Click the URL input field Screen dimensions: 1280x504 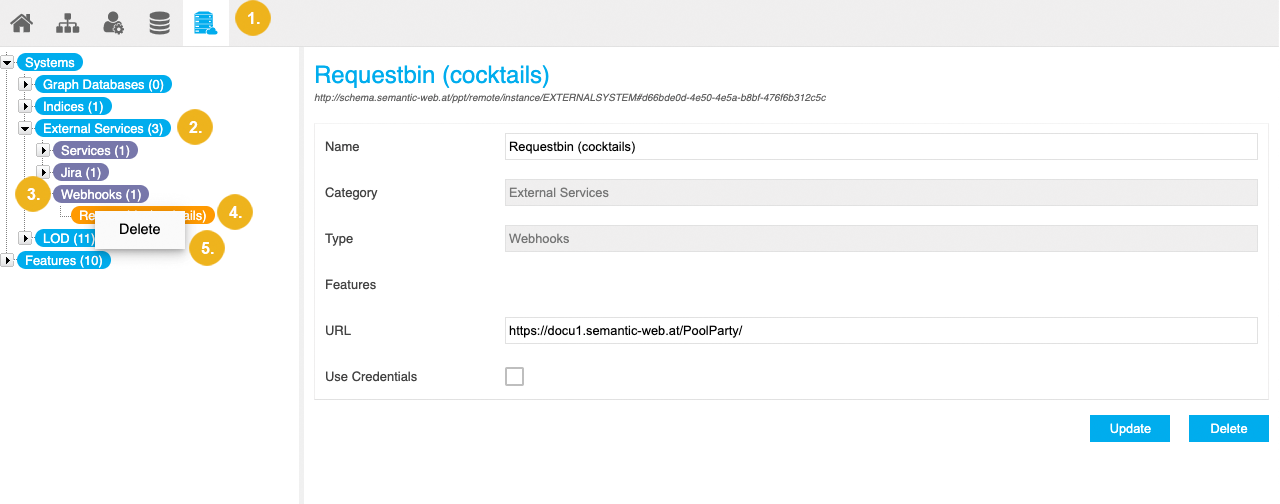click(881, 330)
